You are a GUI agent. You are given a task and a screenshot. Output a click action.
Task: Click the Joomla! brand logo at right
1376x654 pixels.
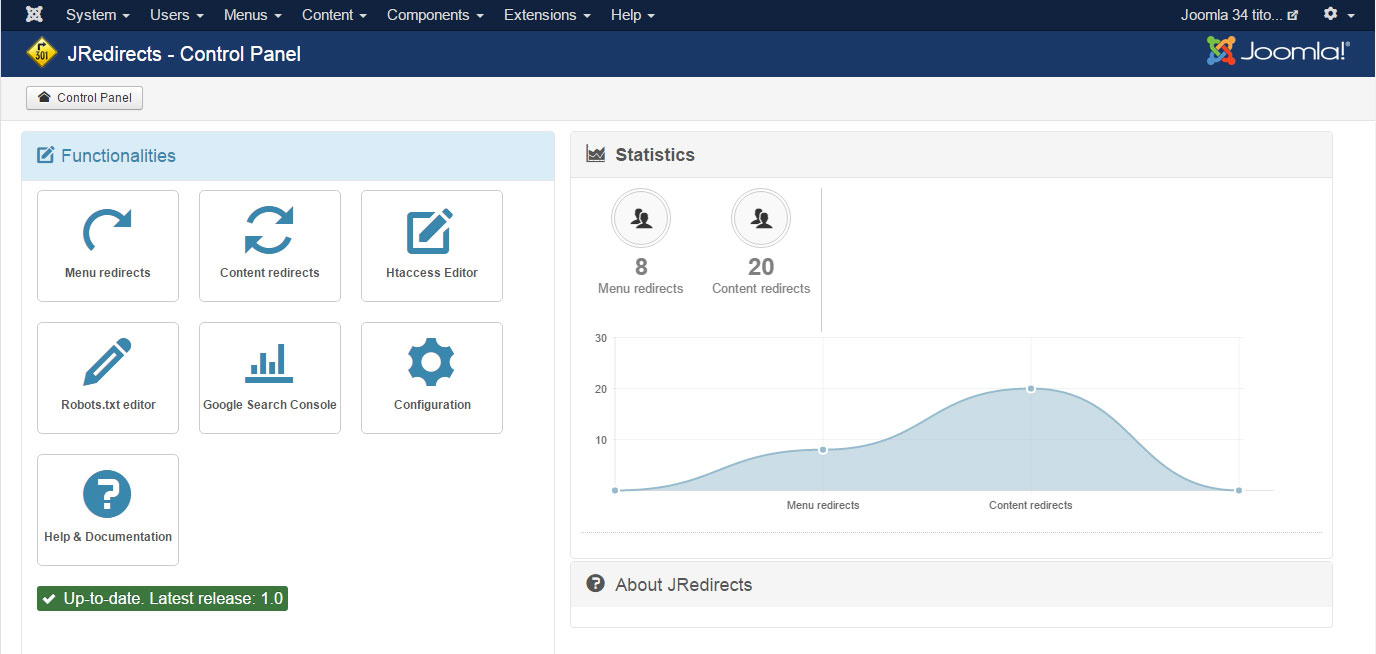click(x=1278, y=52)
